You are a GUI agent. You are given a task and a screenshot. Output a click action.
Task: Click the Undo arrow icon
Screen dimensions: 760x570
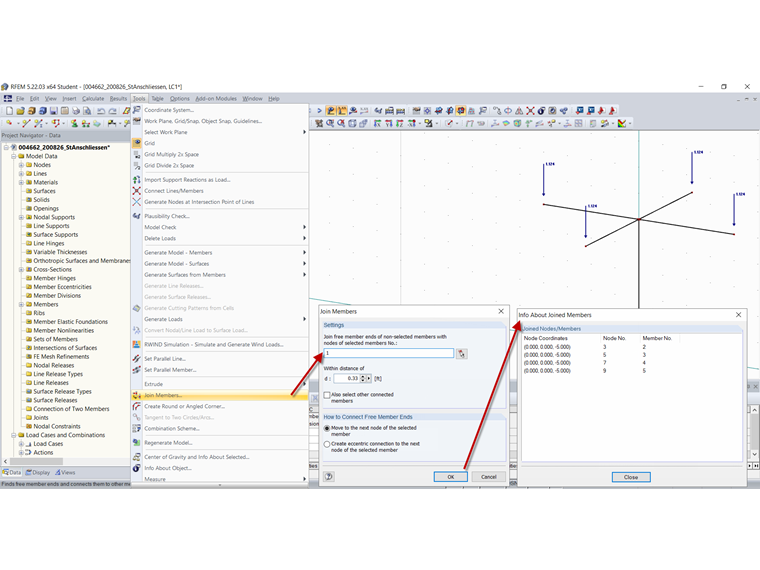[x=101, y=111]
